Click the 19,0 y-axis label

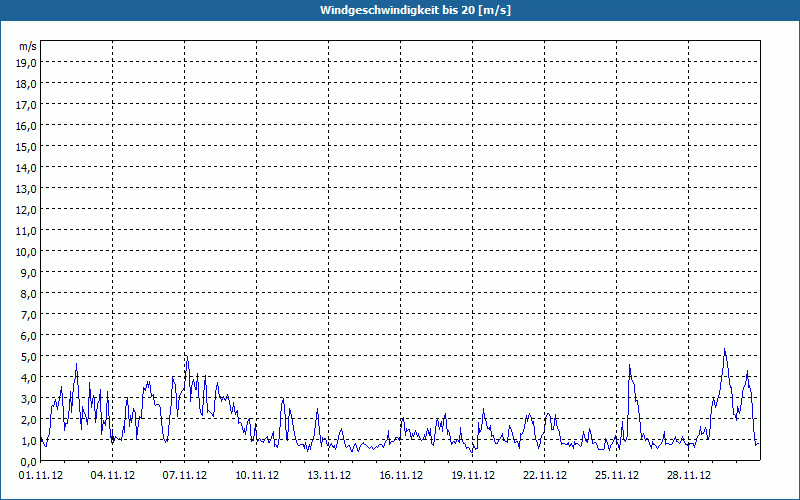[27, 63]
